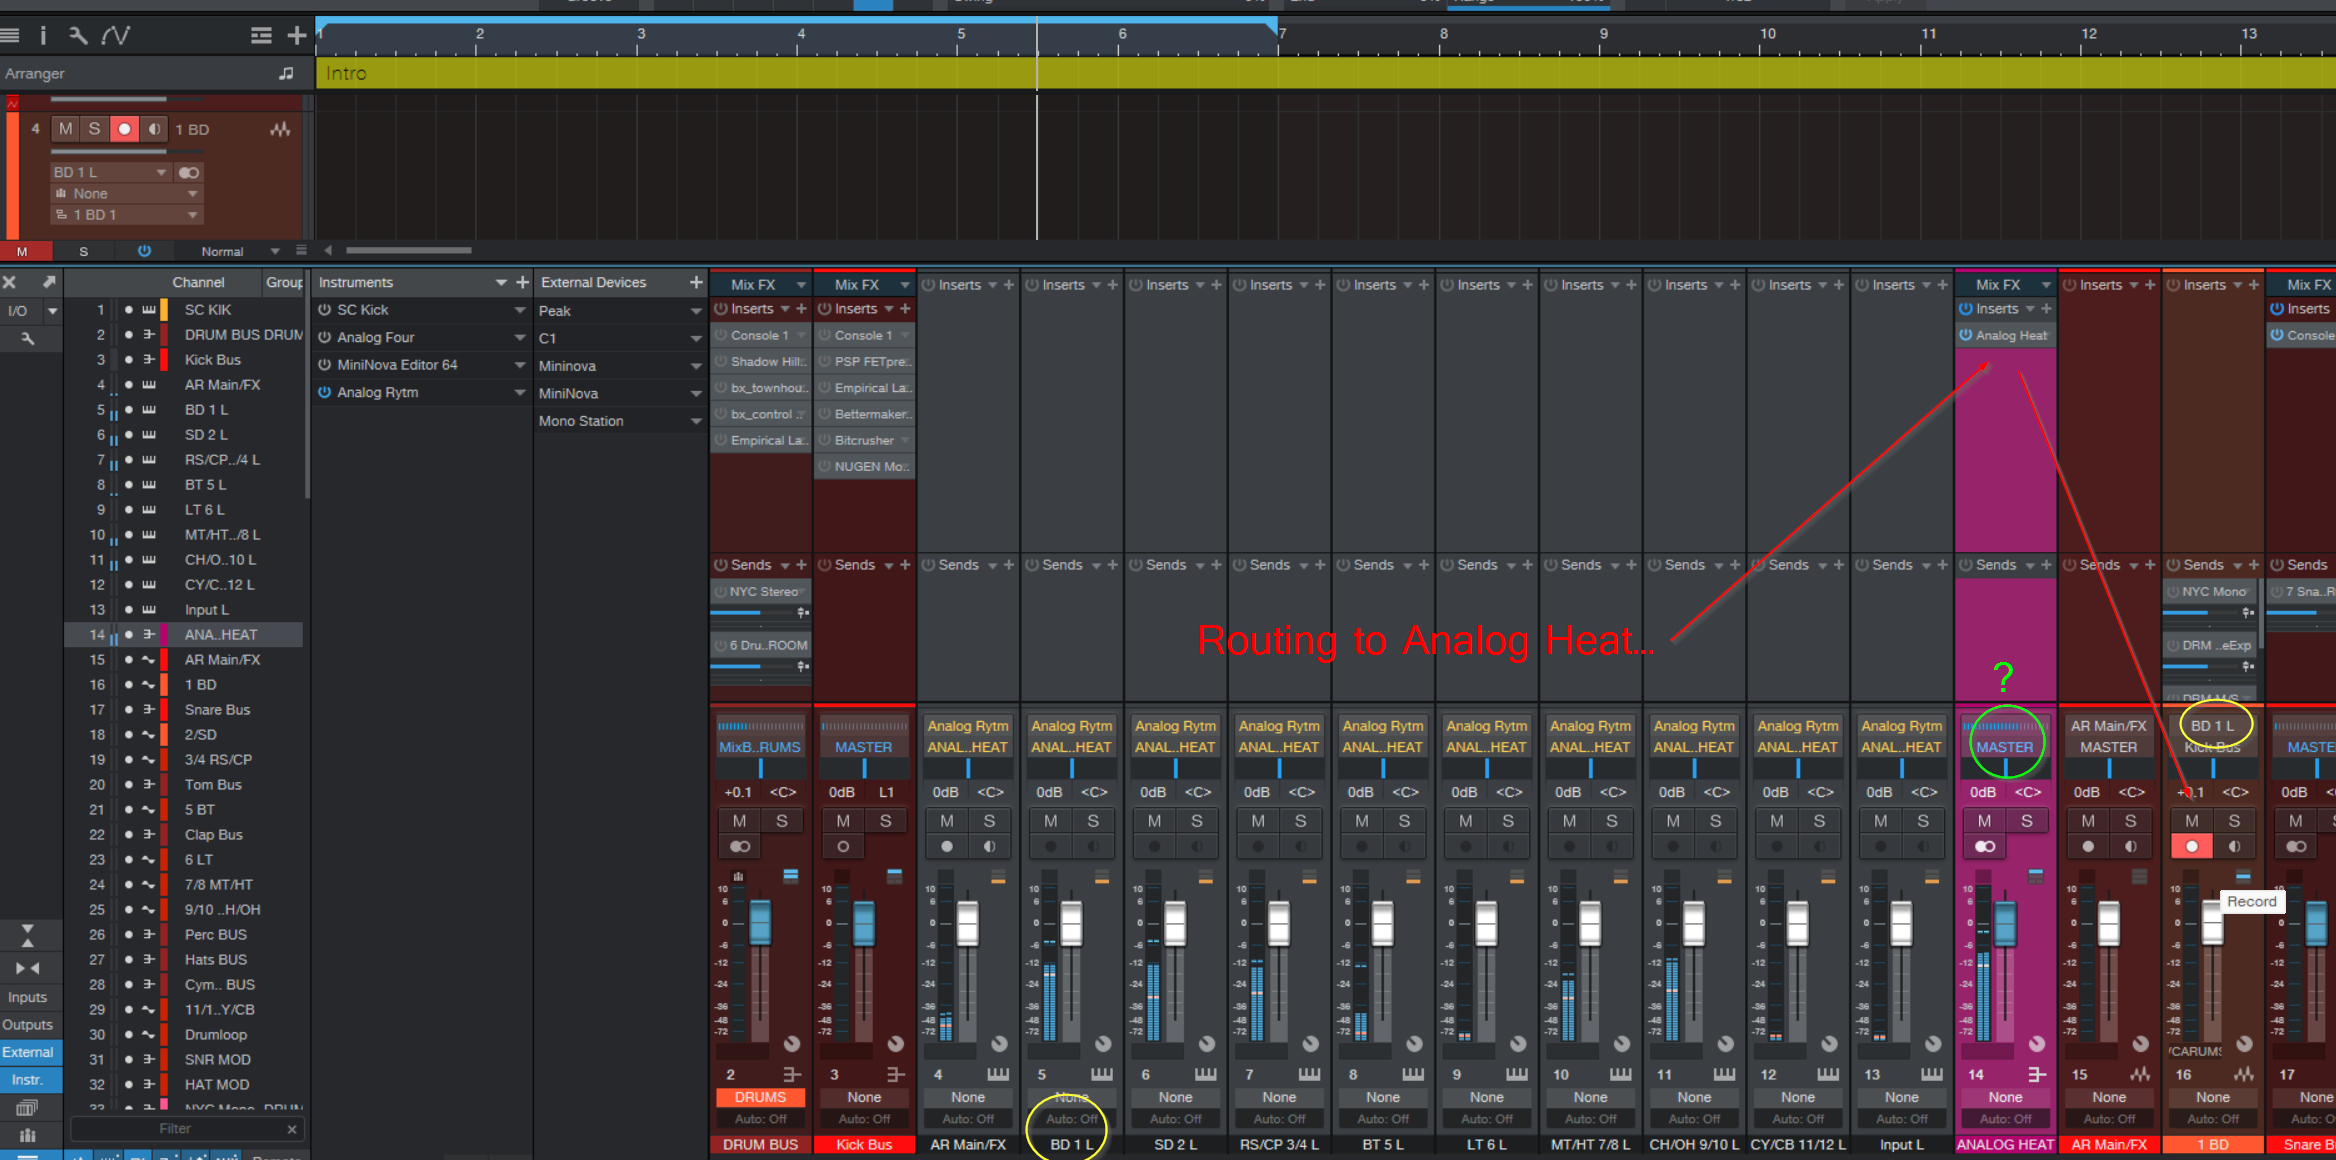Screen dimensions: 2336x1160
Task: Solo the DRUM BUS mixer channel
Action: click(781, 821)
